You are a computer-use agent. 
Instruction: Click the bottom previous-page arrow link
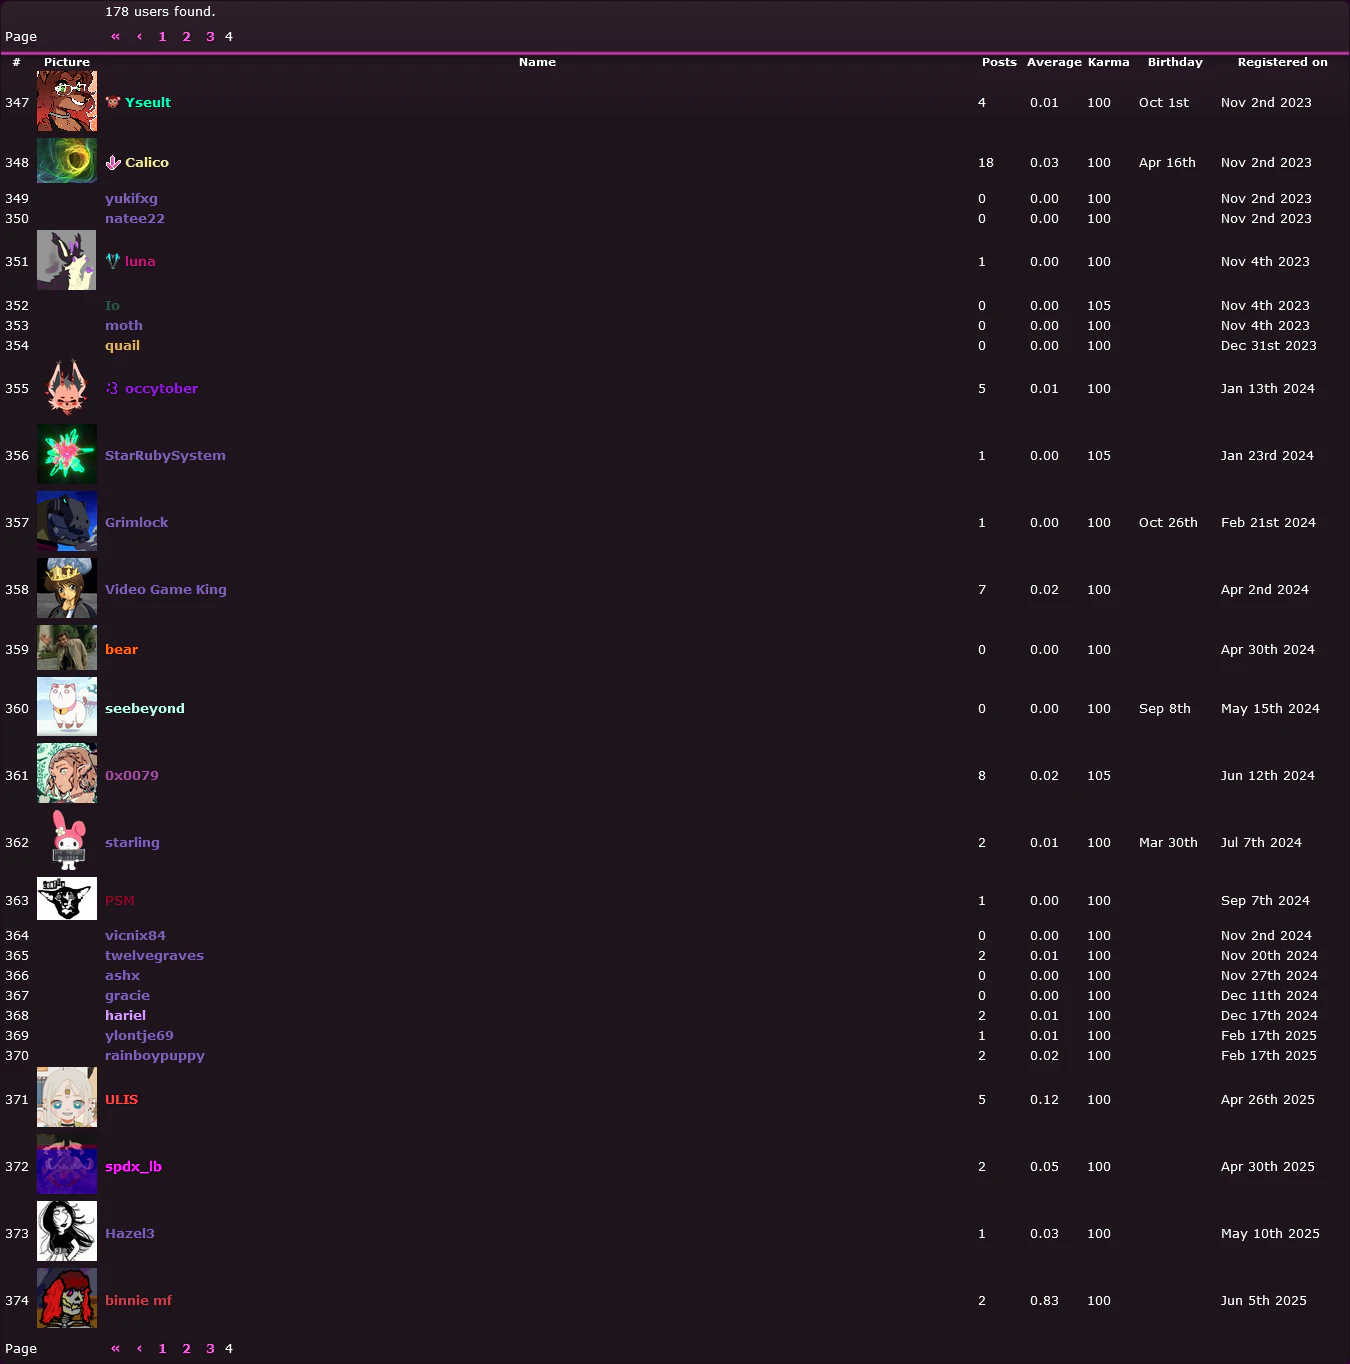139,1349
